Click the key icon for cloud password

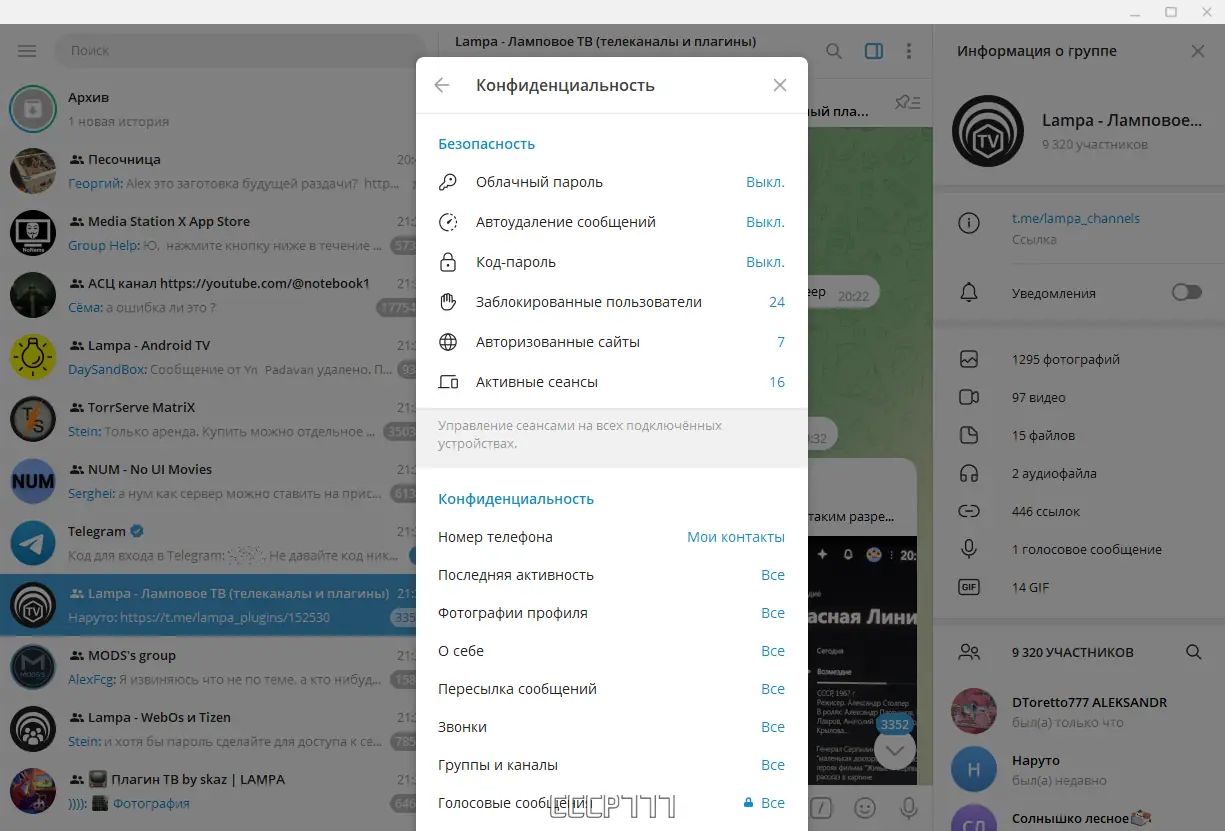point(448,182)
